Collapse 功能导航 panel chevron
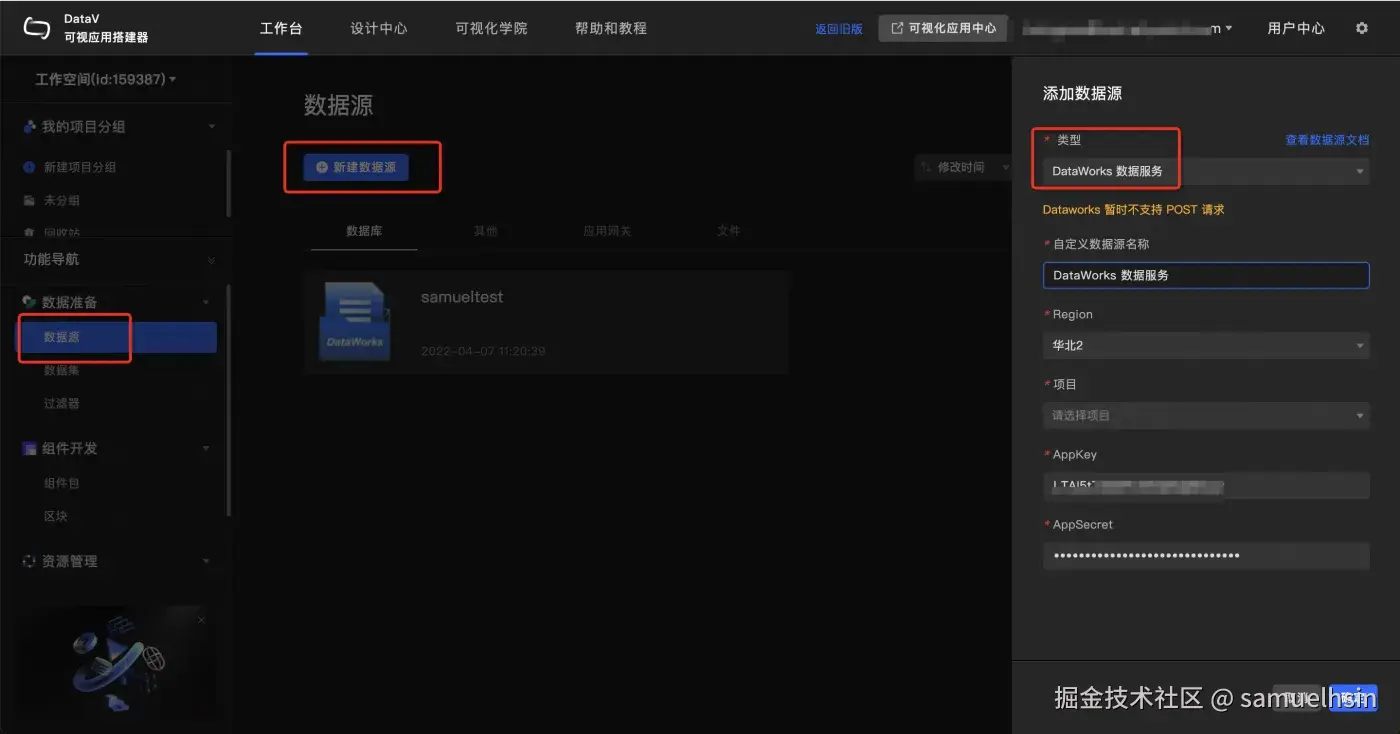 (211, 260)
